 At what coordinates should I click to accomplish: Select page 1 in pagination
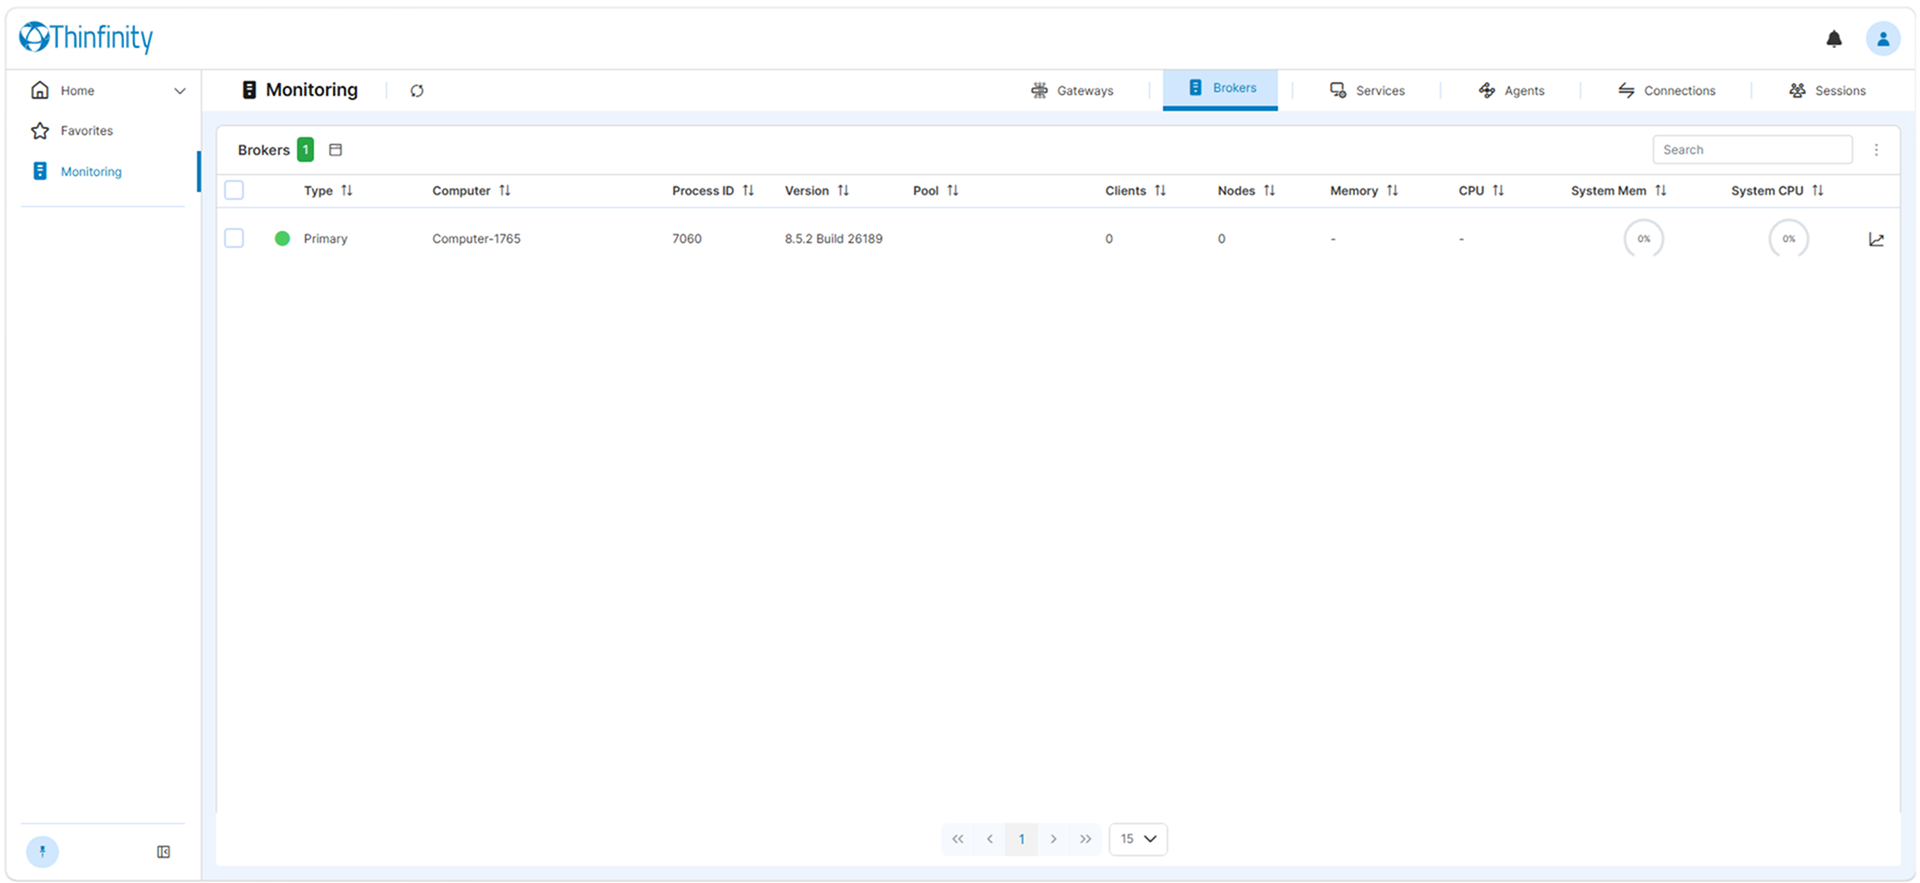tap(1022, 839)
